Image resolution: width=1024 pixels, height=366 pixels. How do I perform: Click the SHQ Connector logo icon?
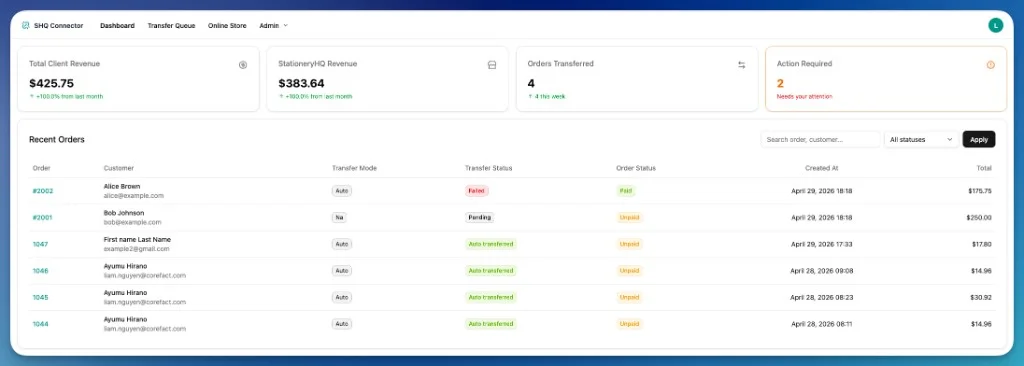tap(25, 25)
